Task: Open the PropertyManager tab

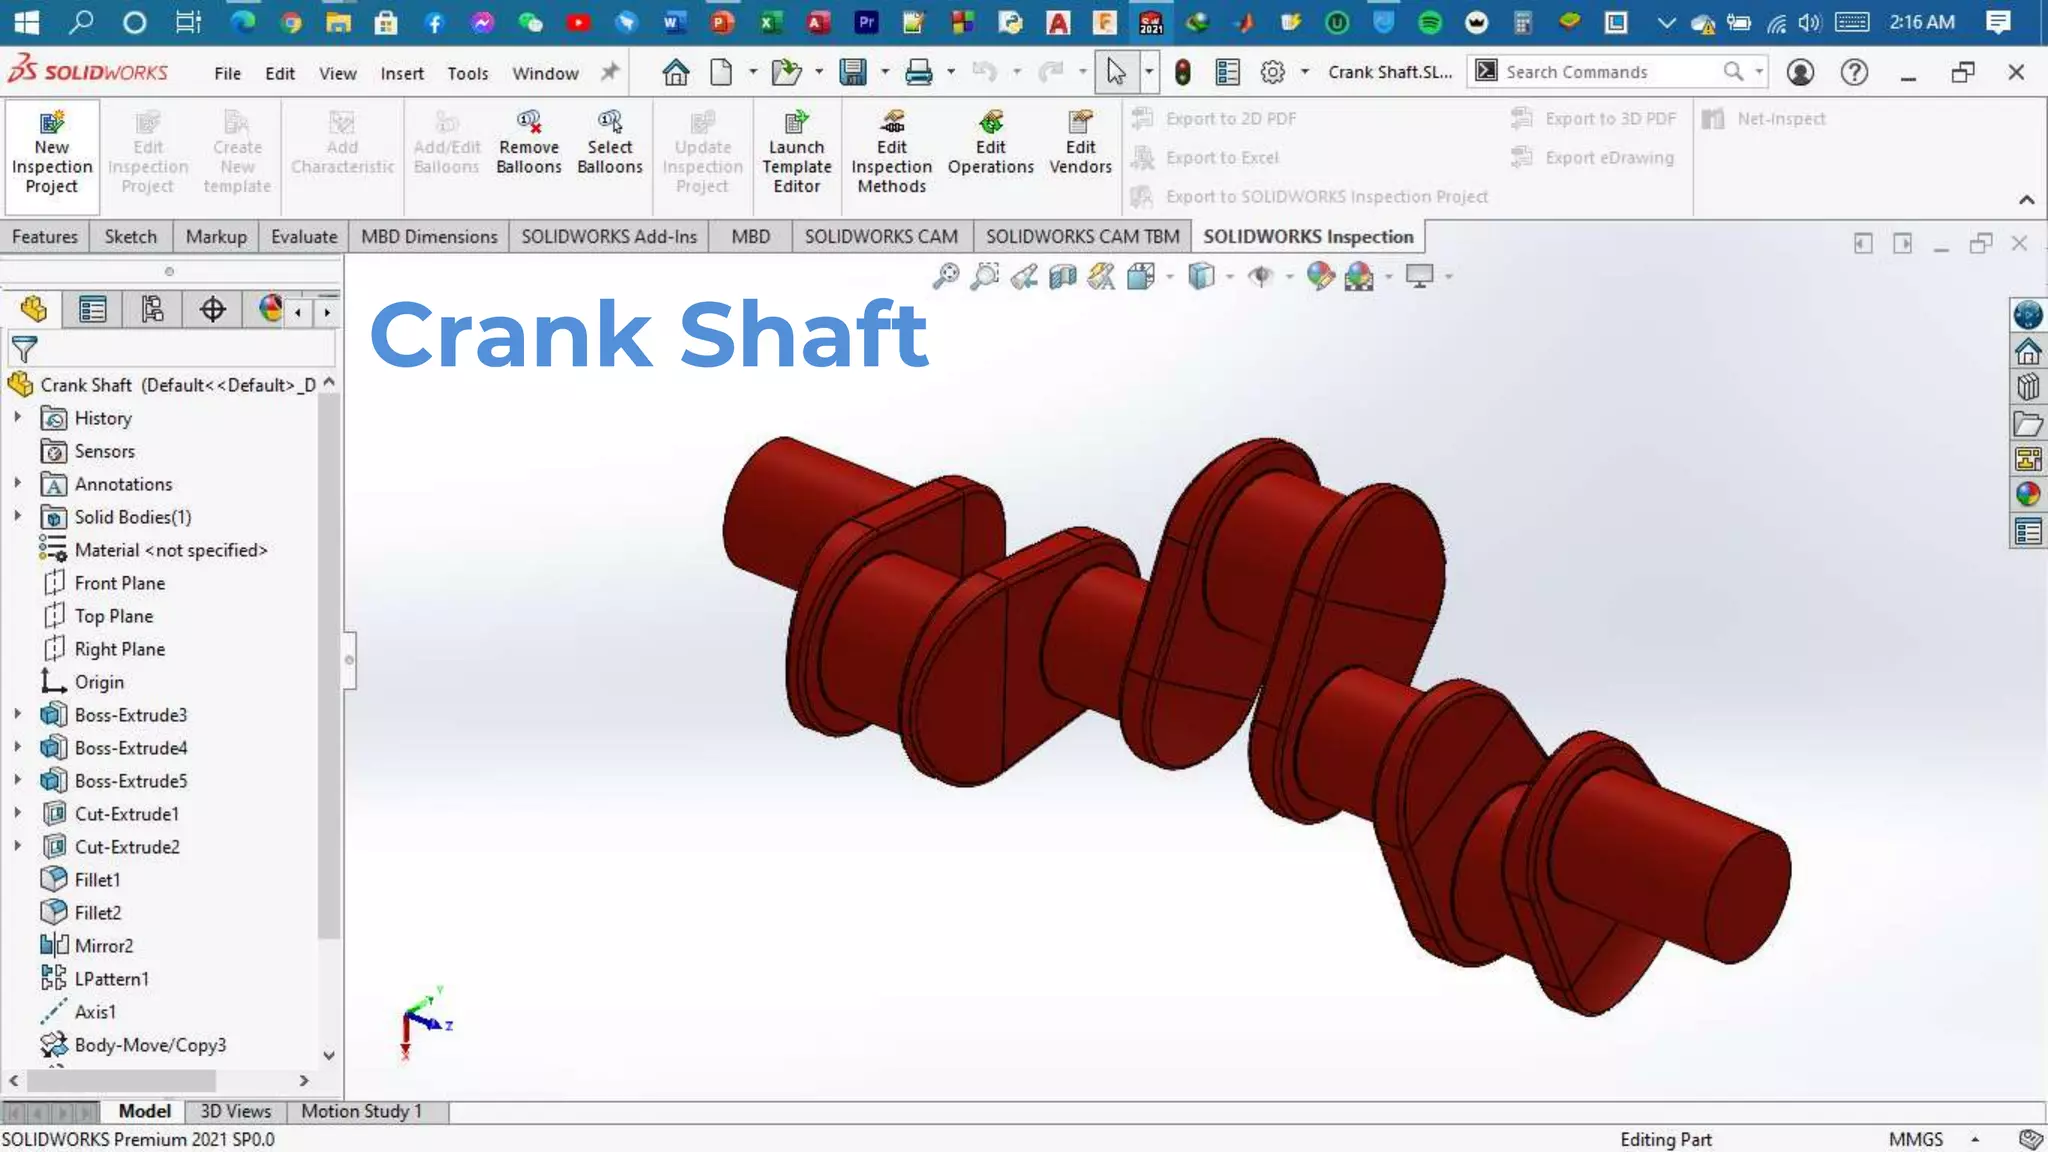Action: [x=92, y=310]
